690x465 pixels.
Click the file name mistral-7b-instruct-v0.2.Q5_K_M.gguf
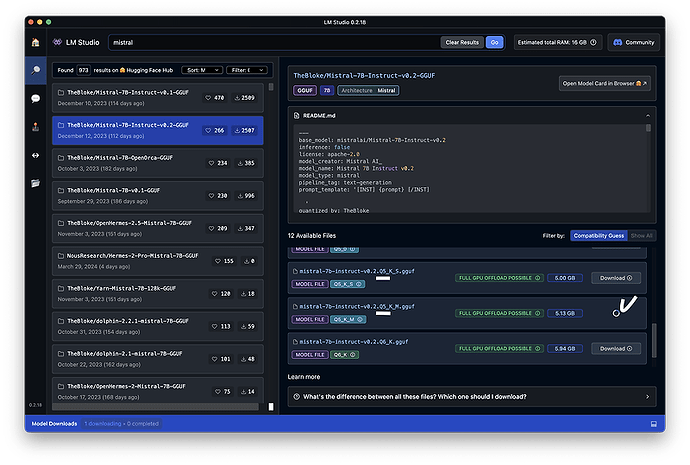357,307
